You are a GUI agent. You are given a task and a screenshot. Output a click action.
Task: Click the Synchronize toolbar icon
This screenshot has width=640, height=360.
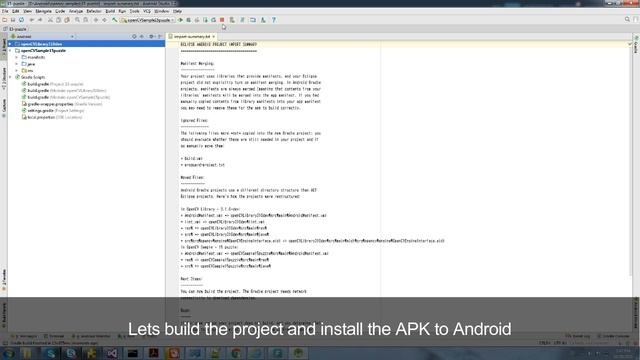point(22,20)
